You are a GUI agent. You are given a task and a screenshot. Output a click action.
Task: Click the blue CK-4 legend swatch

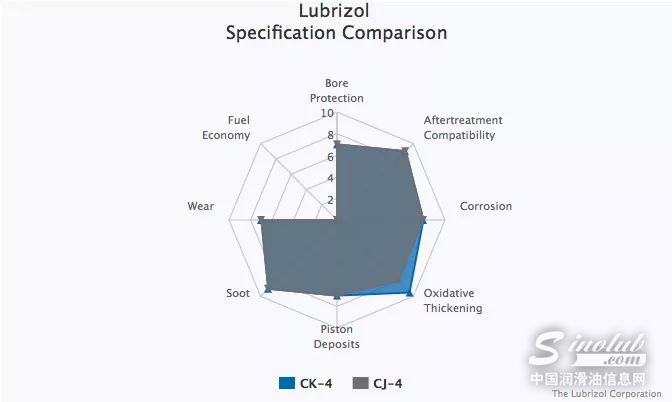click(288, 382)
